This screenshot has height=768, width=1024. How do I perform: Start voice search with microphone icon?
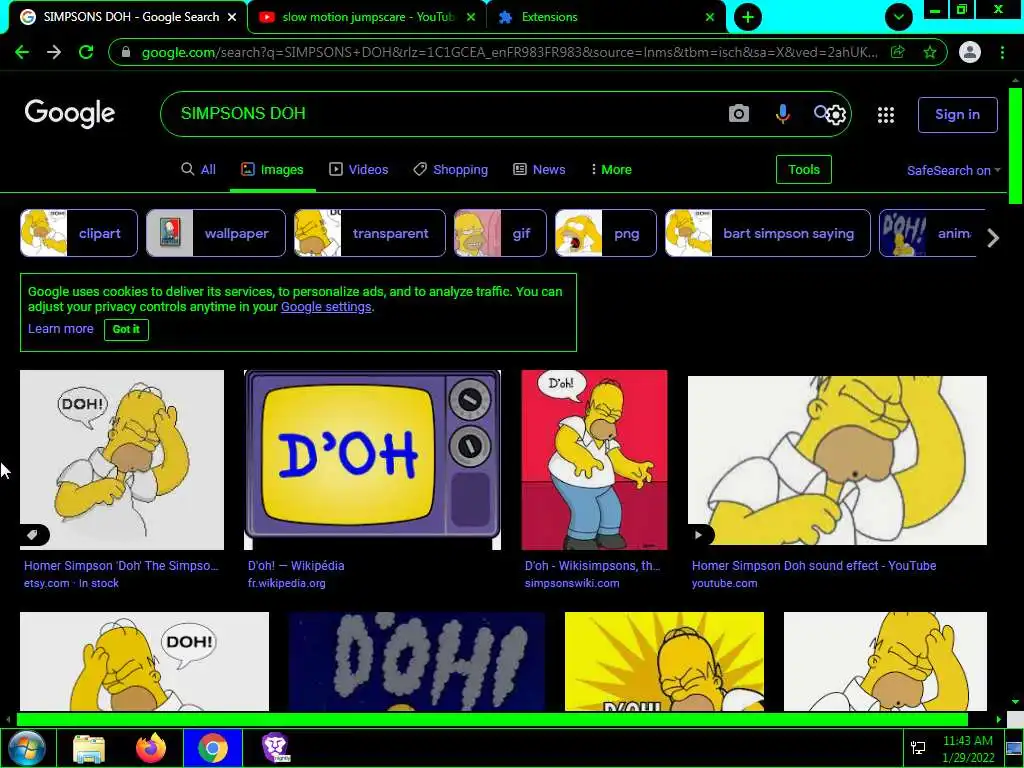coord(782,114)
